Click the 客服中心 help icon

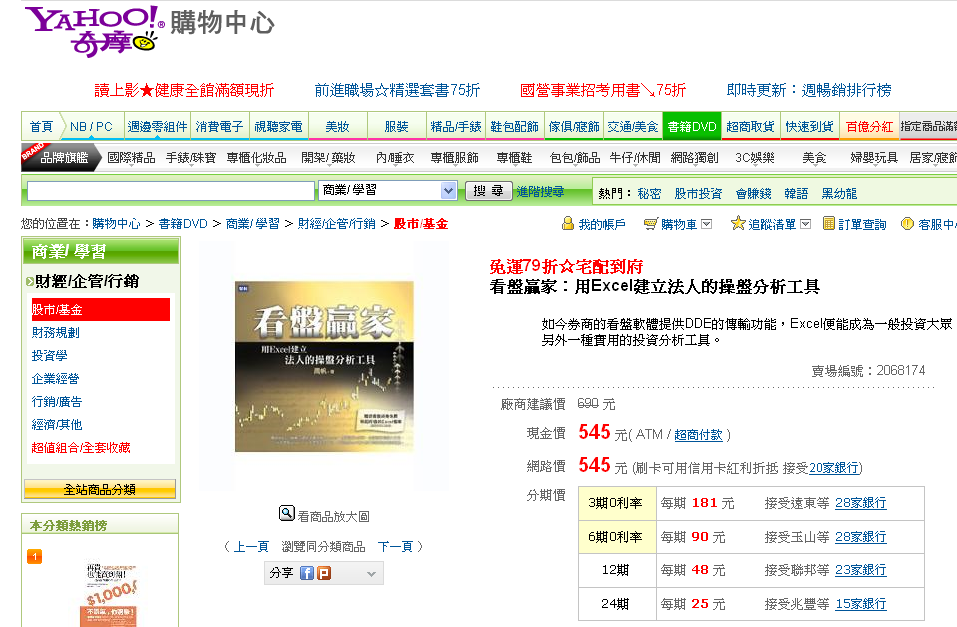point(908,223)
